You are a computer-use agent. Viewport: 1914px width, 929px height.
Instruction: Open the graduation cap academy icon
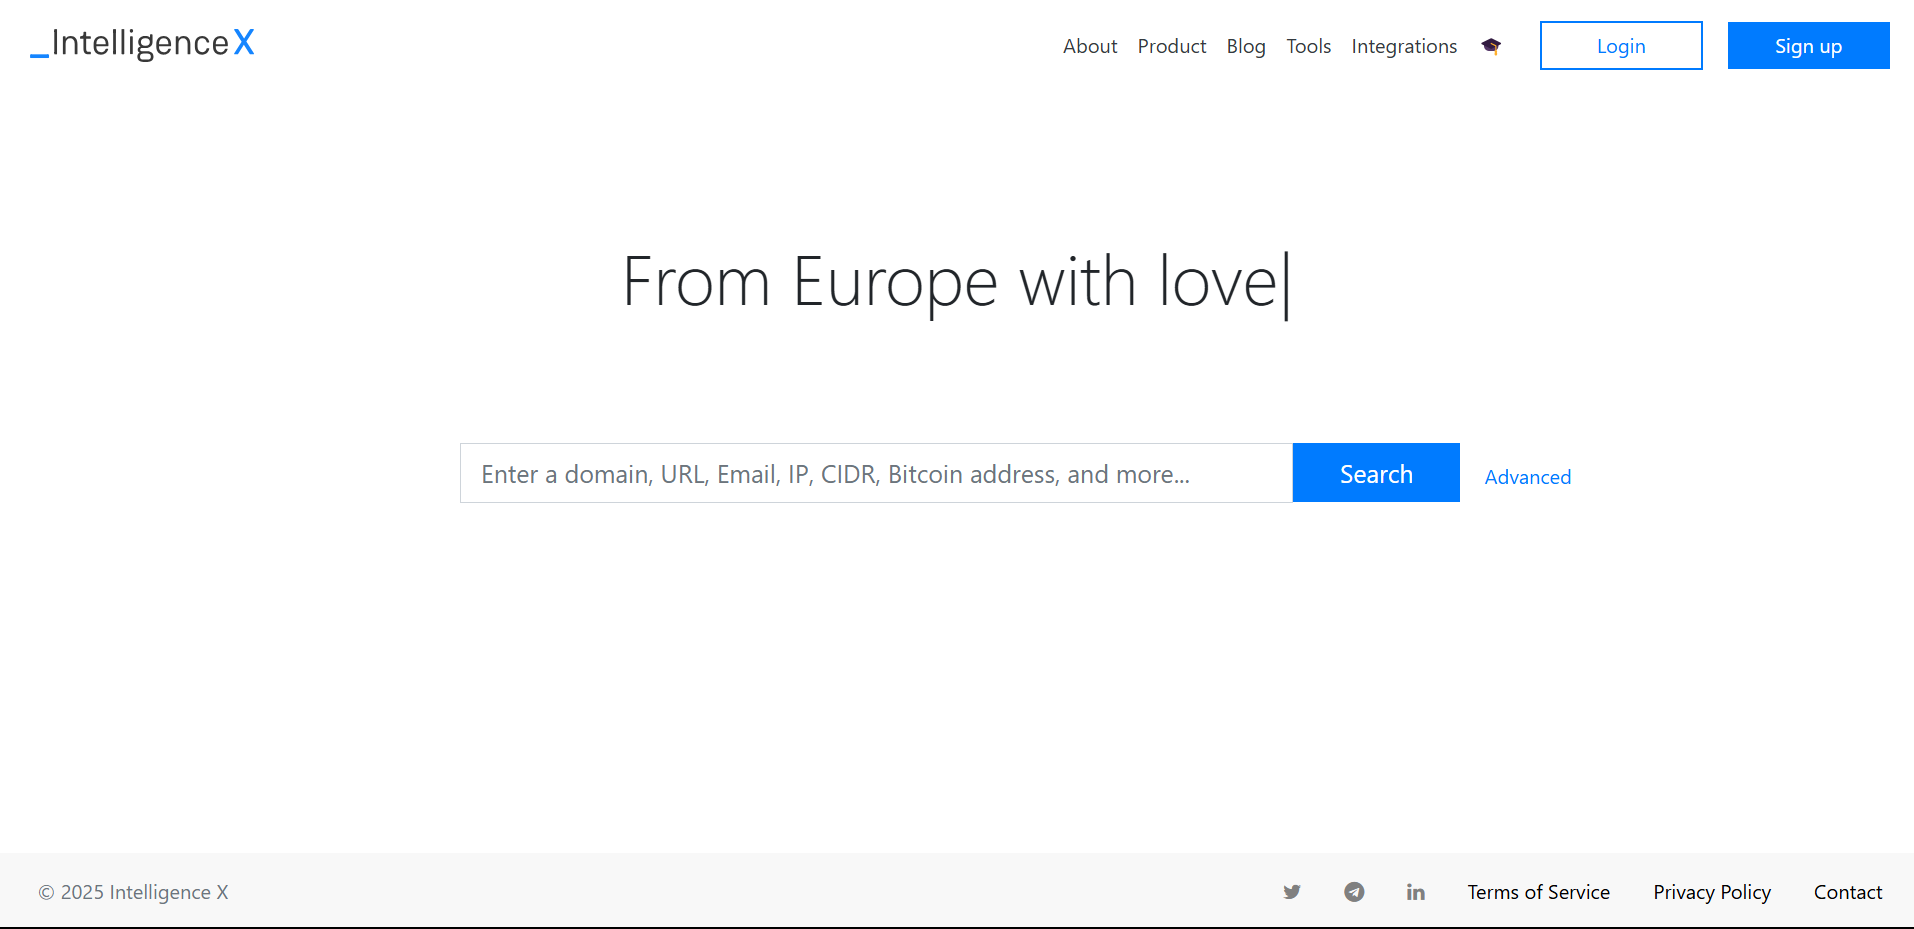1491,46
